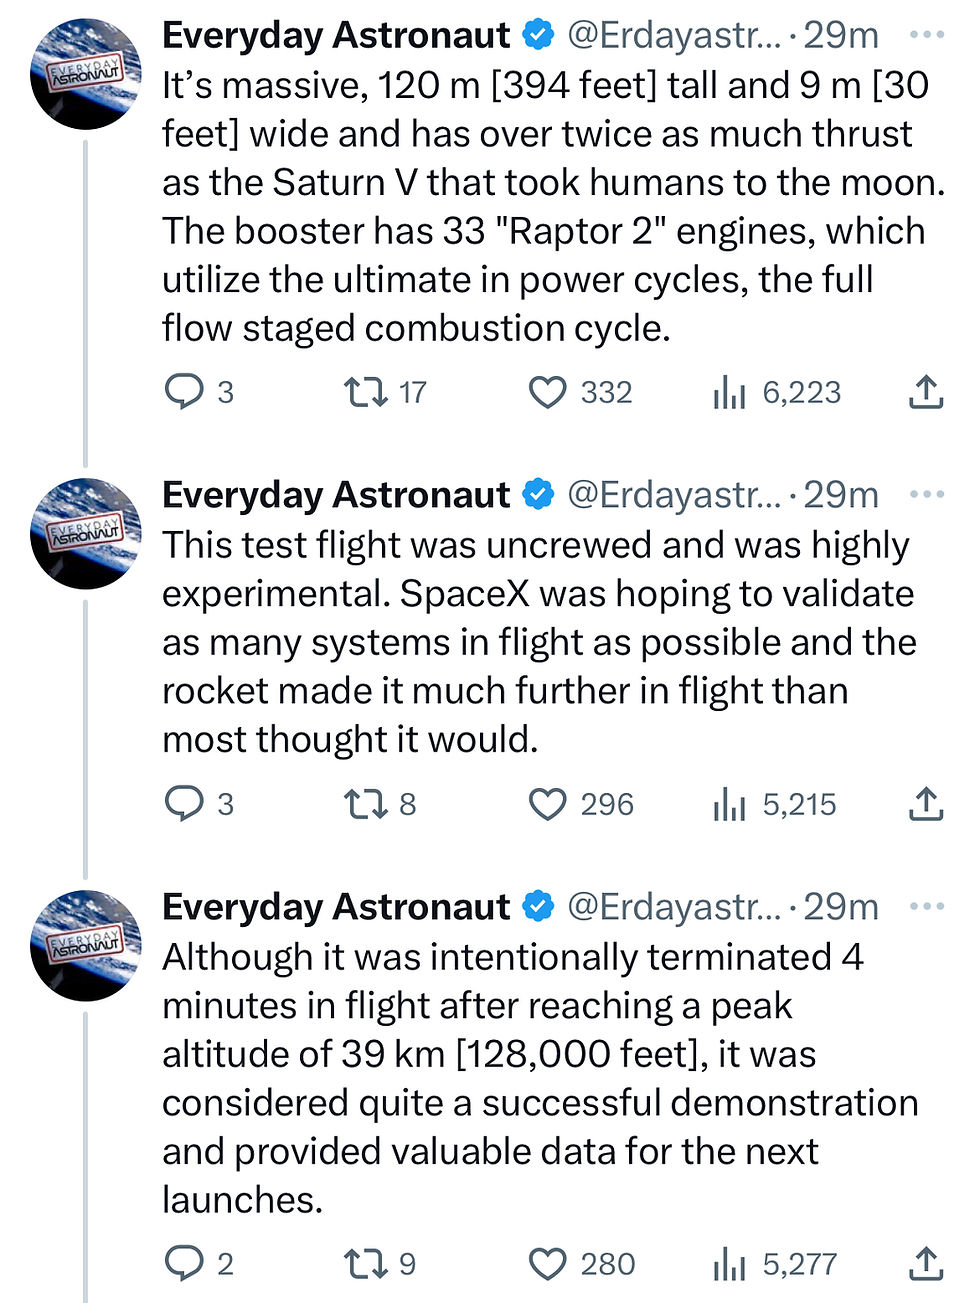Screen dimensions: 980x1303
Task: Open more options on third tweet
Action: pyautogui.click(x=927, y=907)
